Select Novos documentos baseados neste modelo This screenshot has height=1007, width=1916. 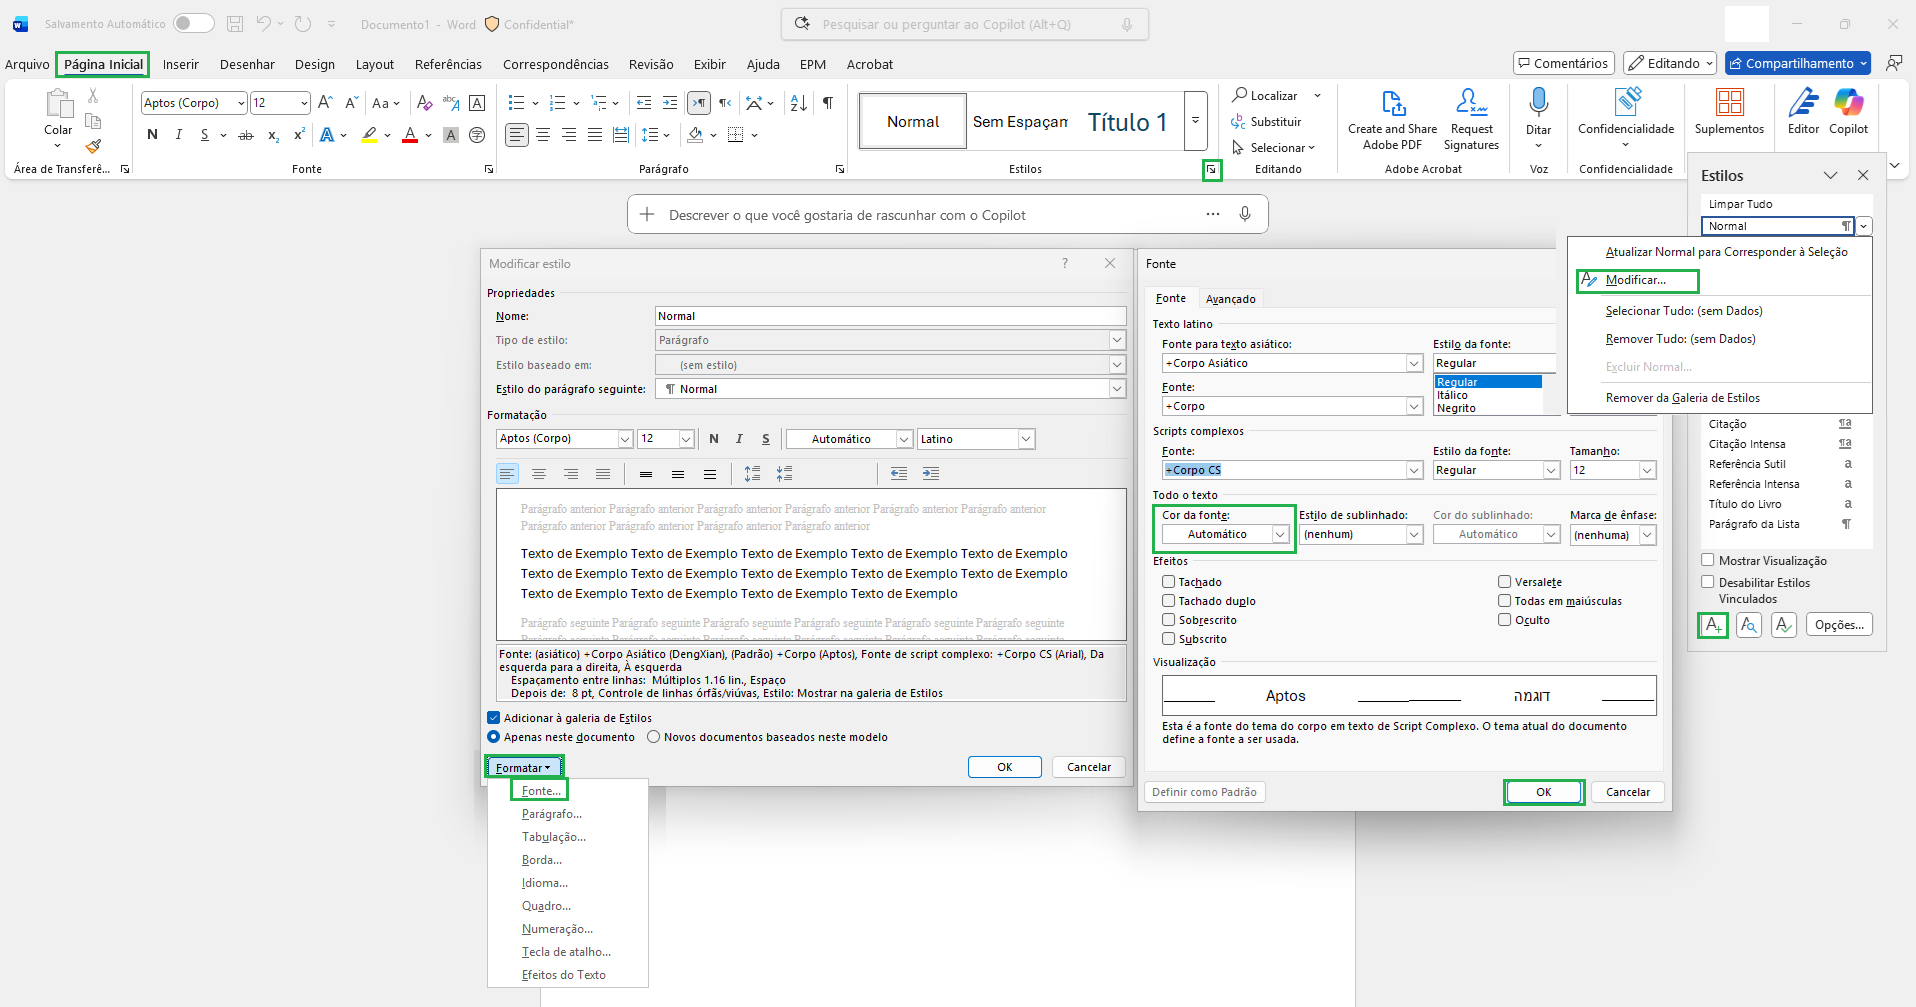[x=654, y=737]
